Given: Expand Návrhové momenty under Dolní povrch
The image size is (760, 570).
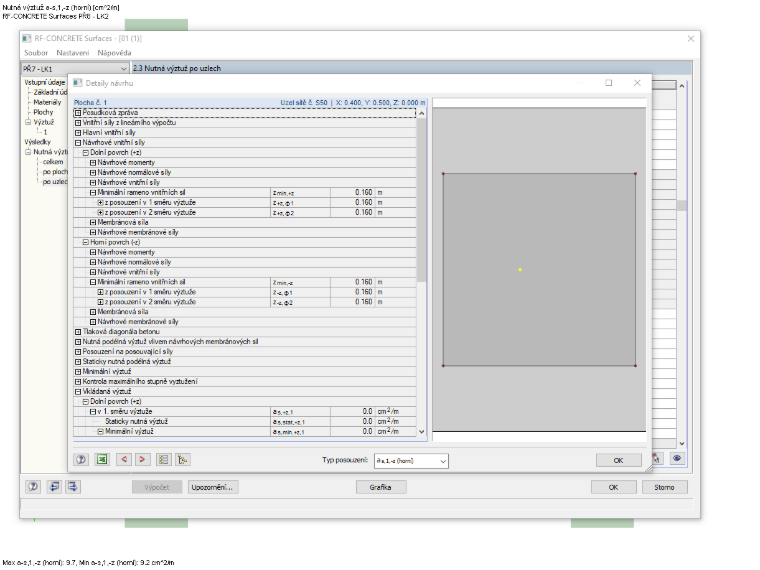Looking at the screenshot, I should point(93,162).
